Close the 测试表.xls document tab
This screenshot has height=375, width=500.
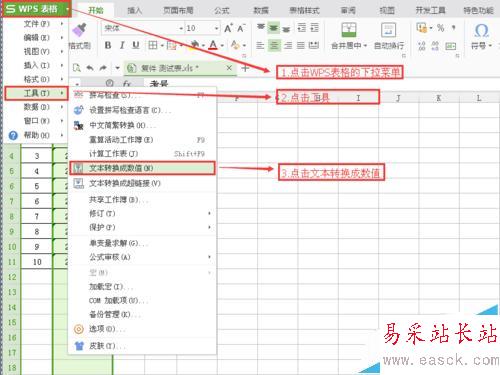click(x=229, y=68)
